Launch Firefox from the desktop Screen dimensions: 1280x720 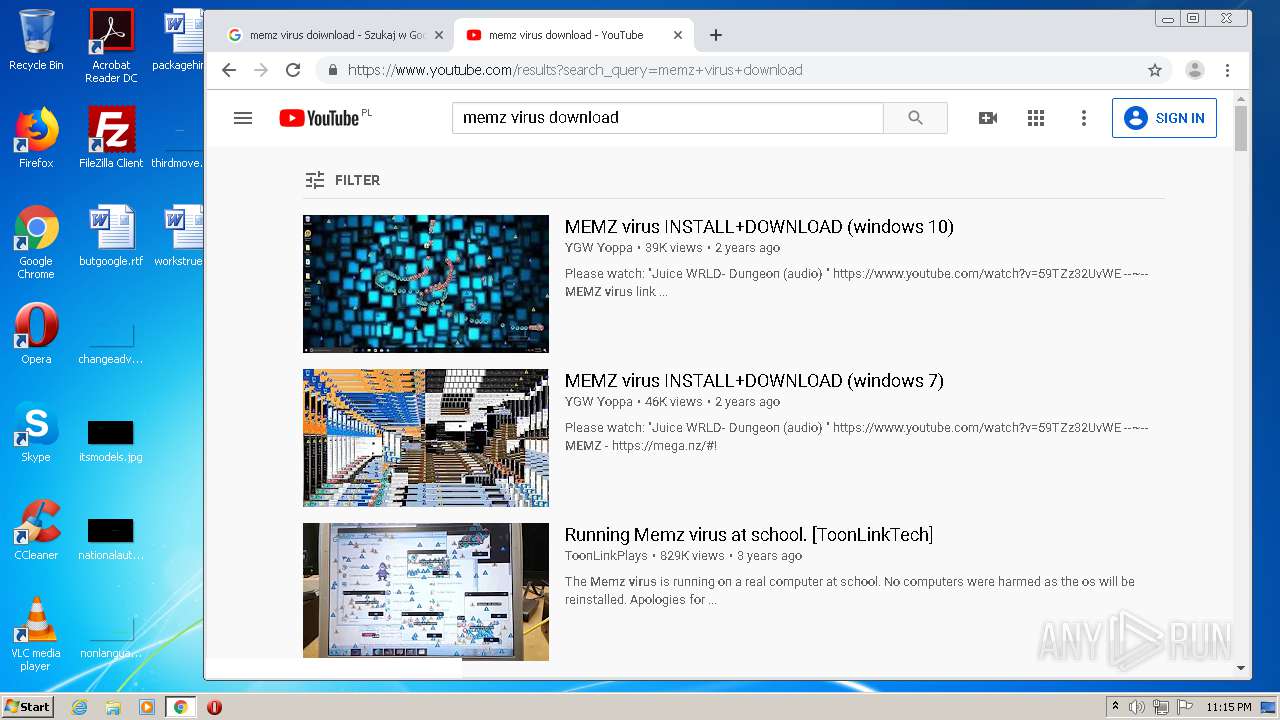coord(36,138)
